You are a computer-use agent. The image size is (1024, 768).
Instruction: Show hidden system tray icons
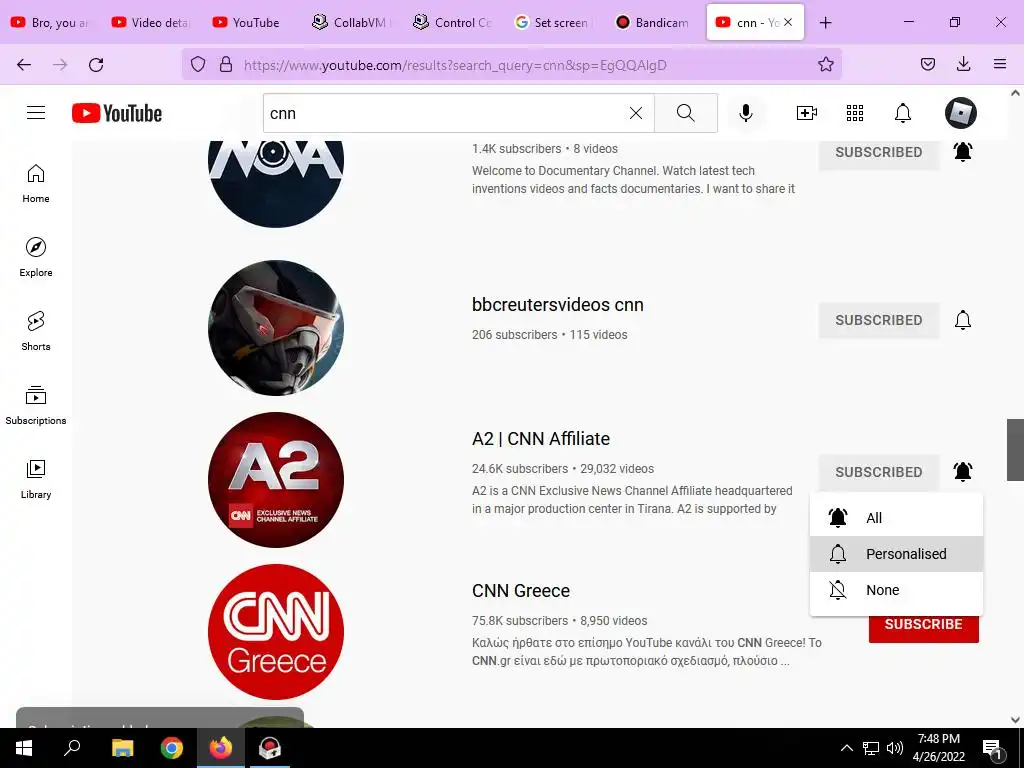coord(846,748)
